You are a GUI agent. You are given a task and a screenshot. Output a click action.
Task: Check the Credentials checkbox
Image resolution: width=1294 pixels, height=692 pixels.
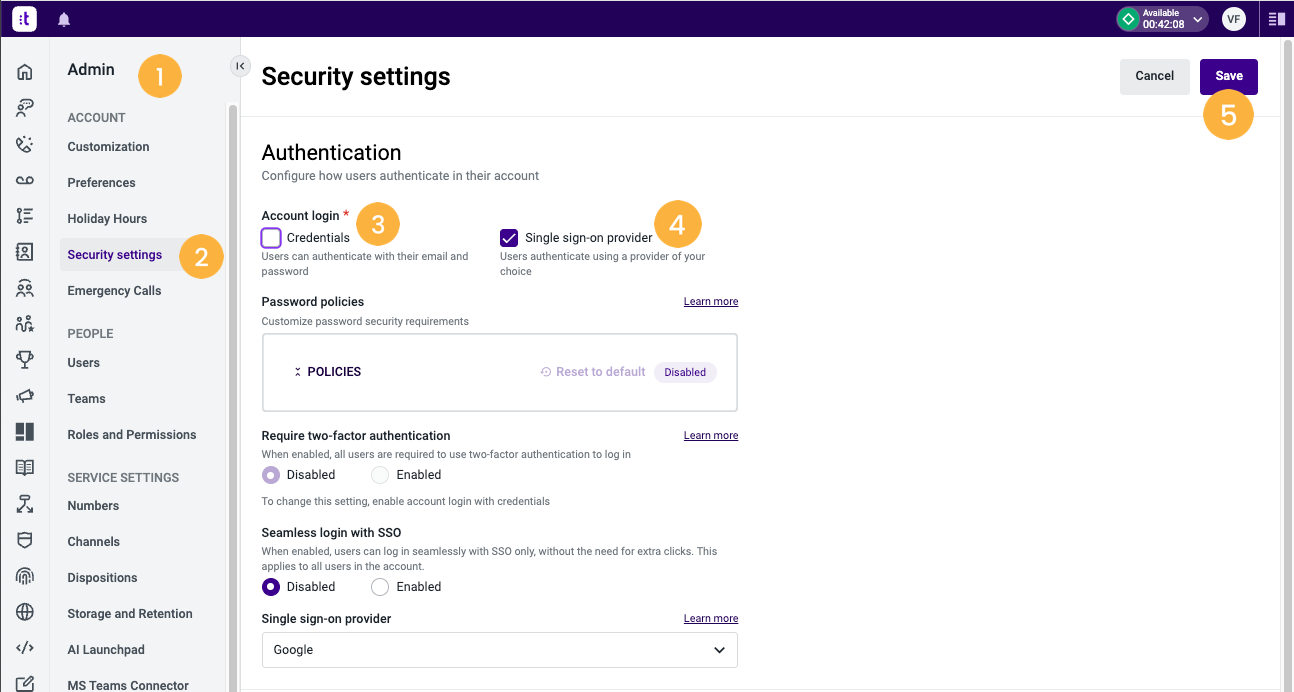point(271,238)
